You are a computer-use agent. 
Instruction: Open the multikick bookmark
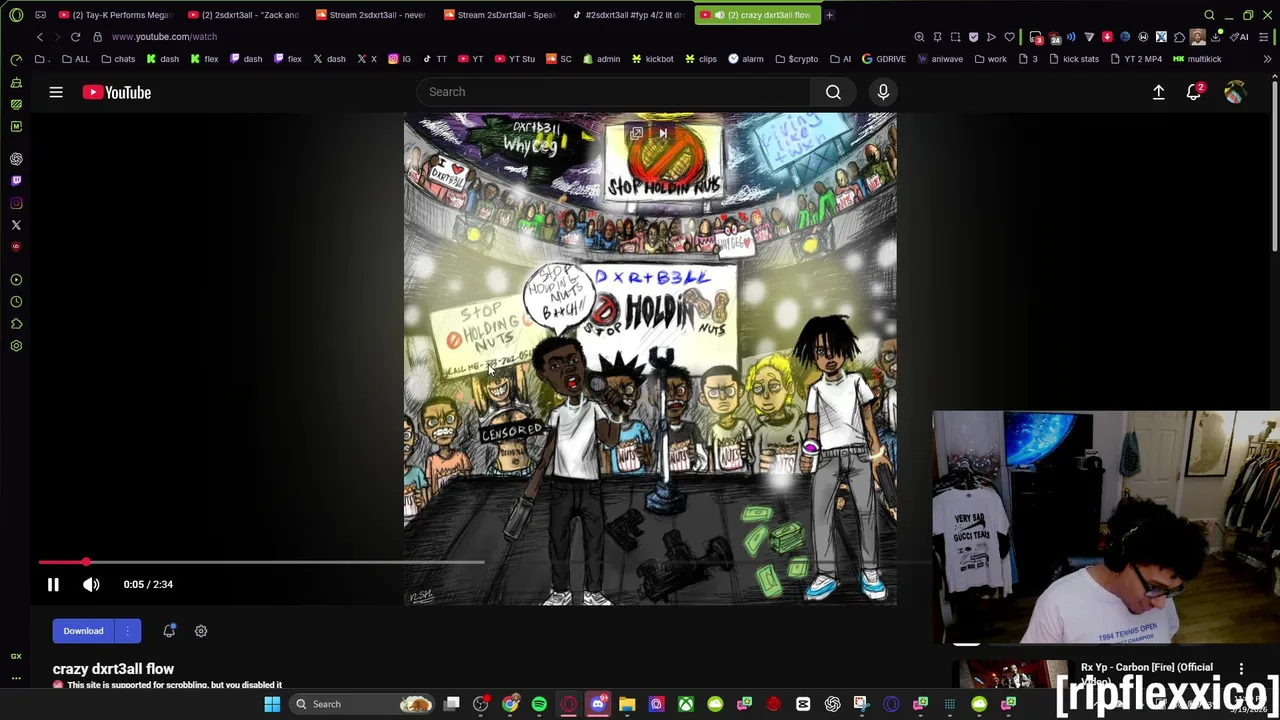(x=1197, y=59)
